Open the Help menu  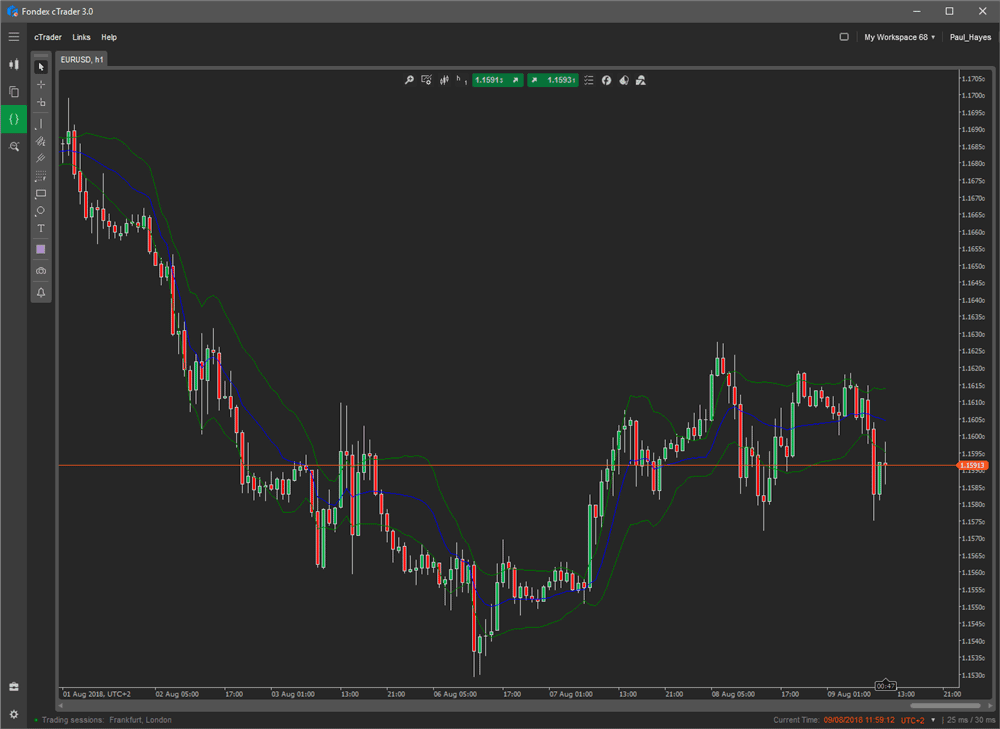(109, 37)
